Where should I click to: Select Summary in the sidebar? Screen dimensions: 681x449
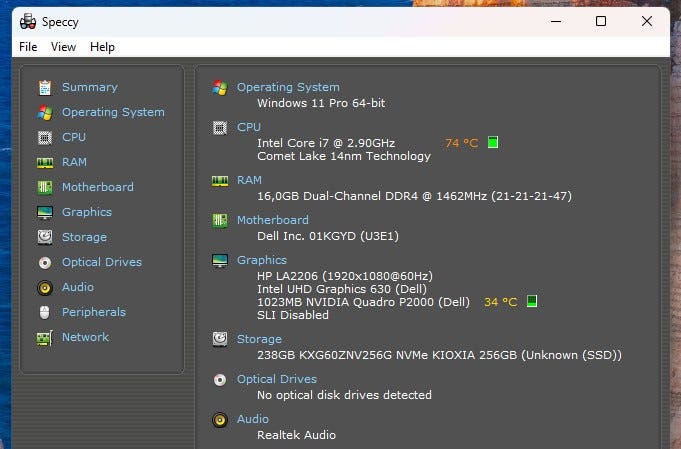pyautogui.click(x=90, y=87)
